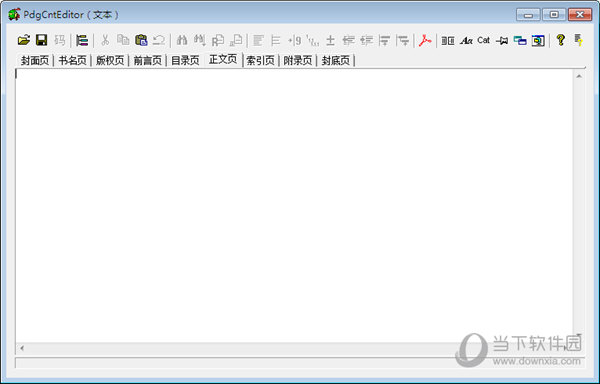Click the vertical bar list-lines icon

pyautogui.click(x=276, y=40)
